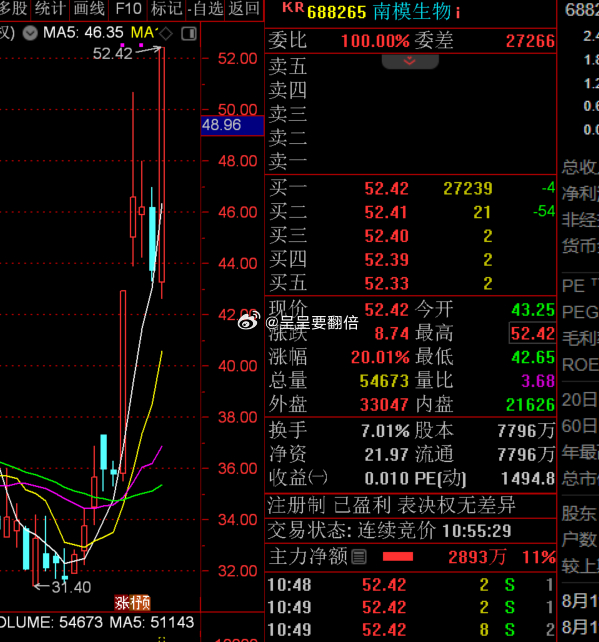
Task: Open the 多股 multi-stock view
Action: tap(14, 8)
